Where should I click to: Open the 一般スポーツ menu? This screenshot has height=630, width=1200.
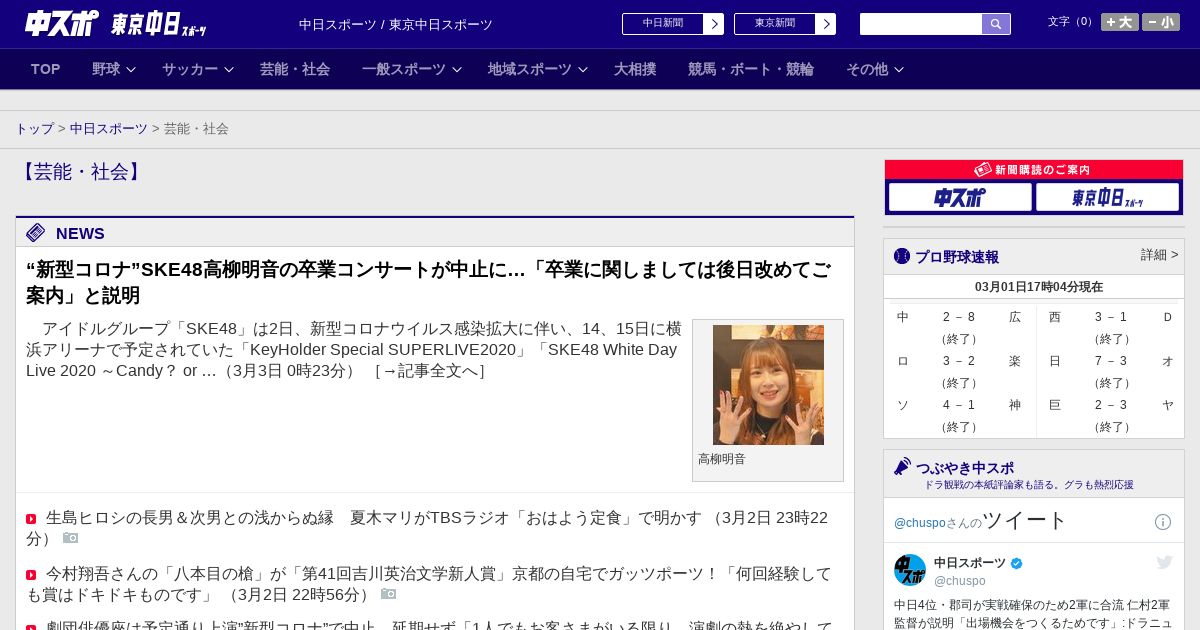(x=404, y=69)
